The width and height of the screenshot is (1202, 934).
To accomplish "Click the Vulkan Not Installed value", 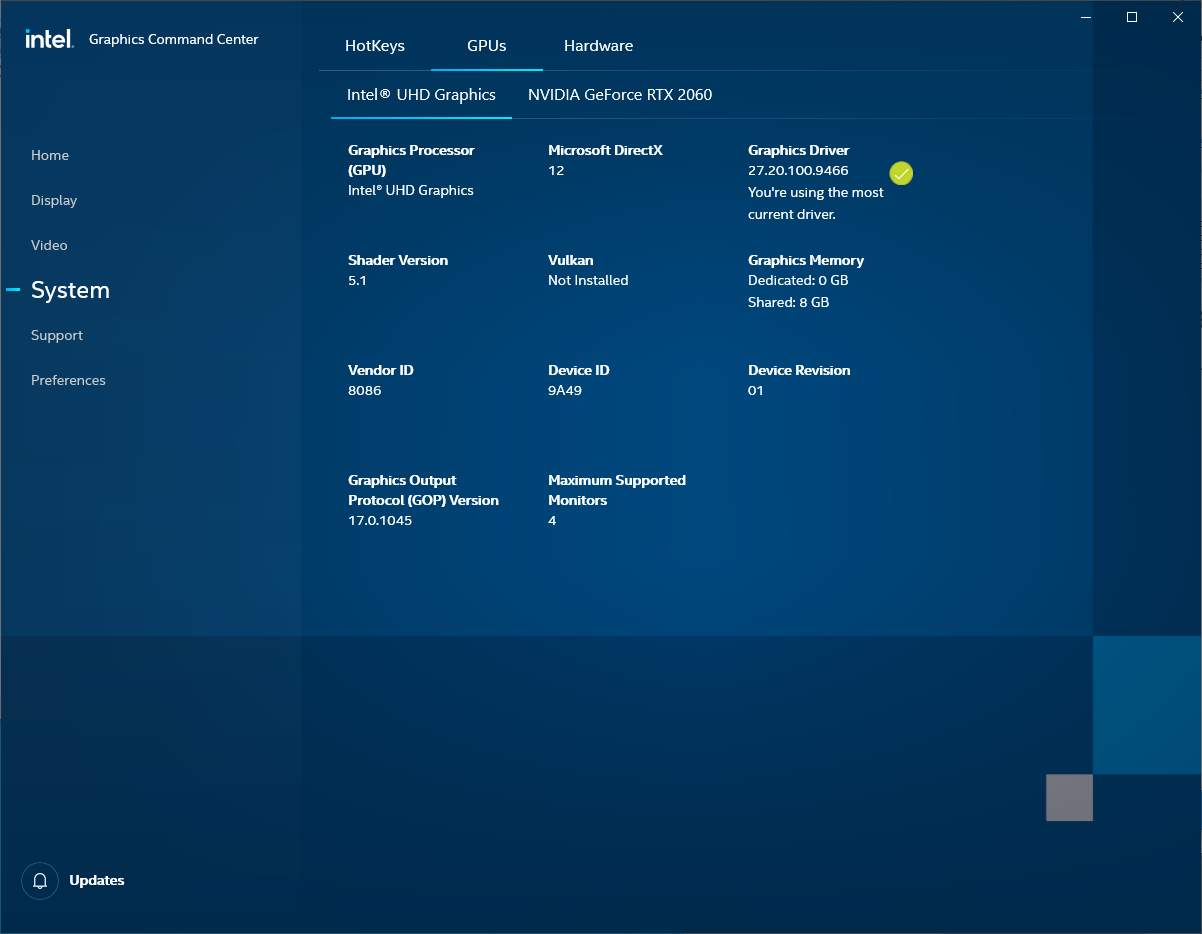I will [x=588, y=281].
